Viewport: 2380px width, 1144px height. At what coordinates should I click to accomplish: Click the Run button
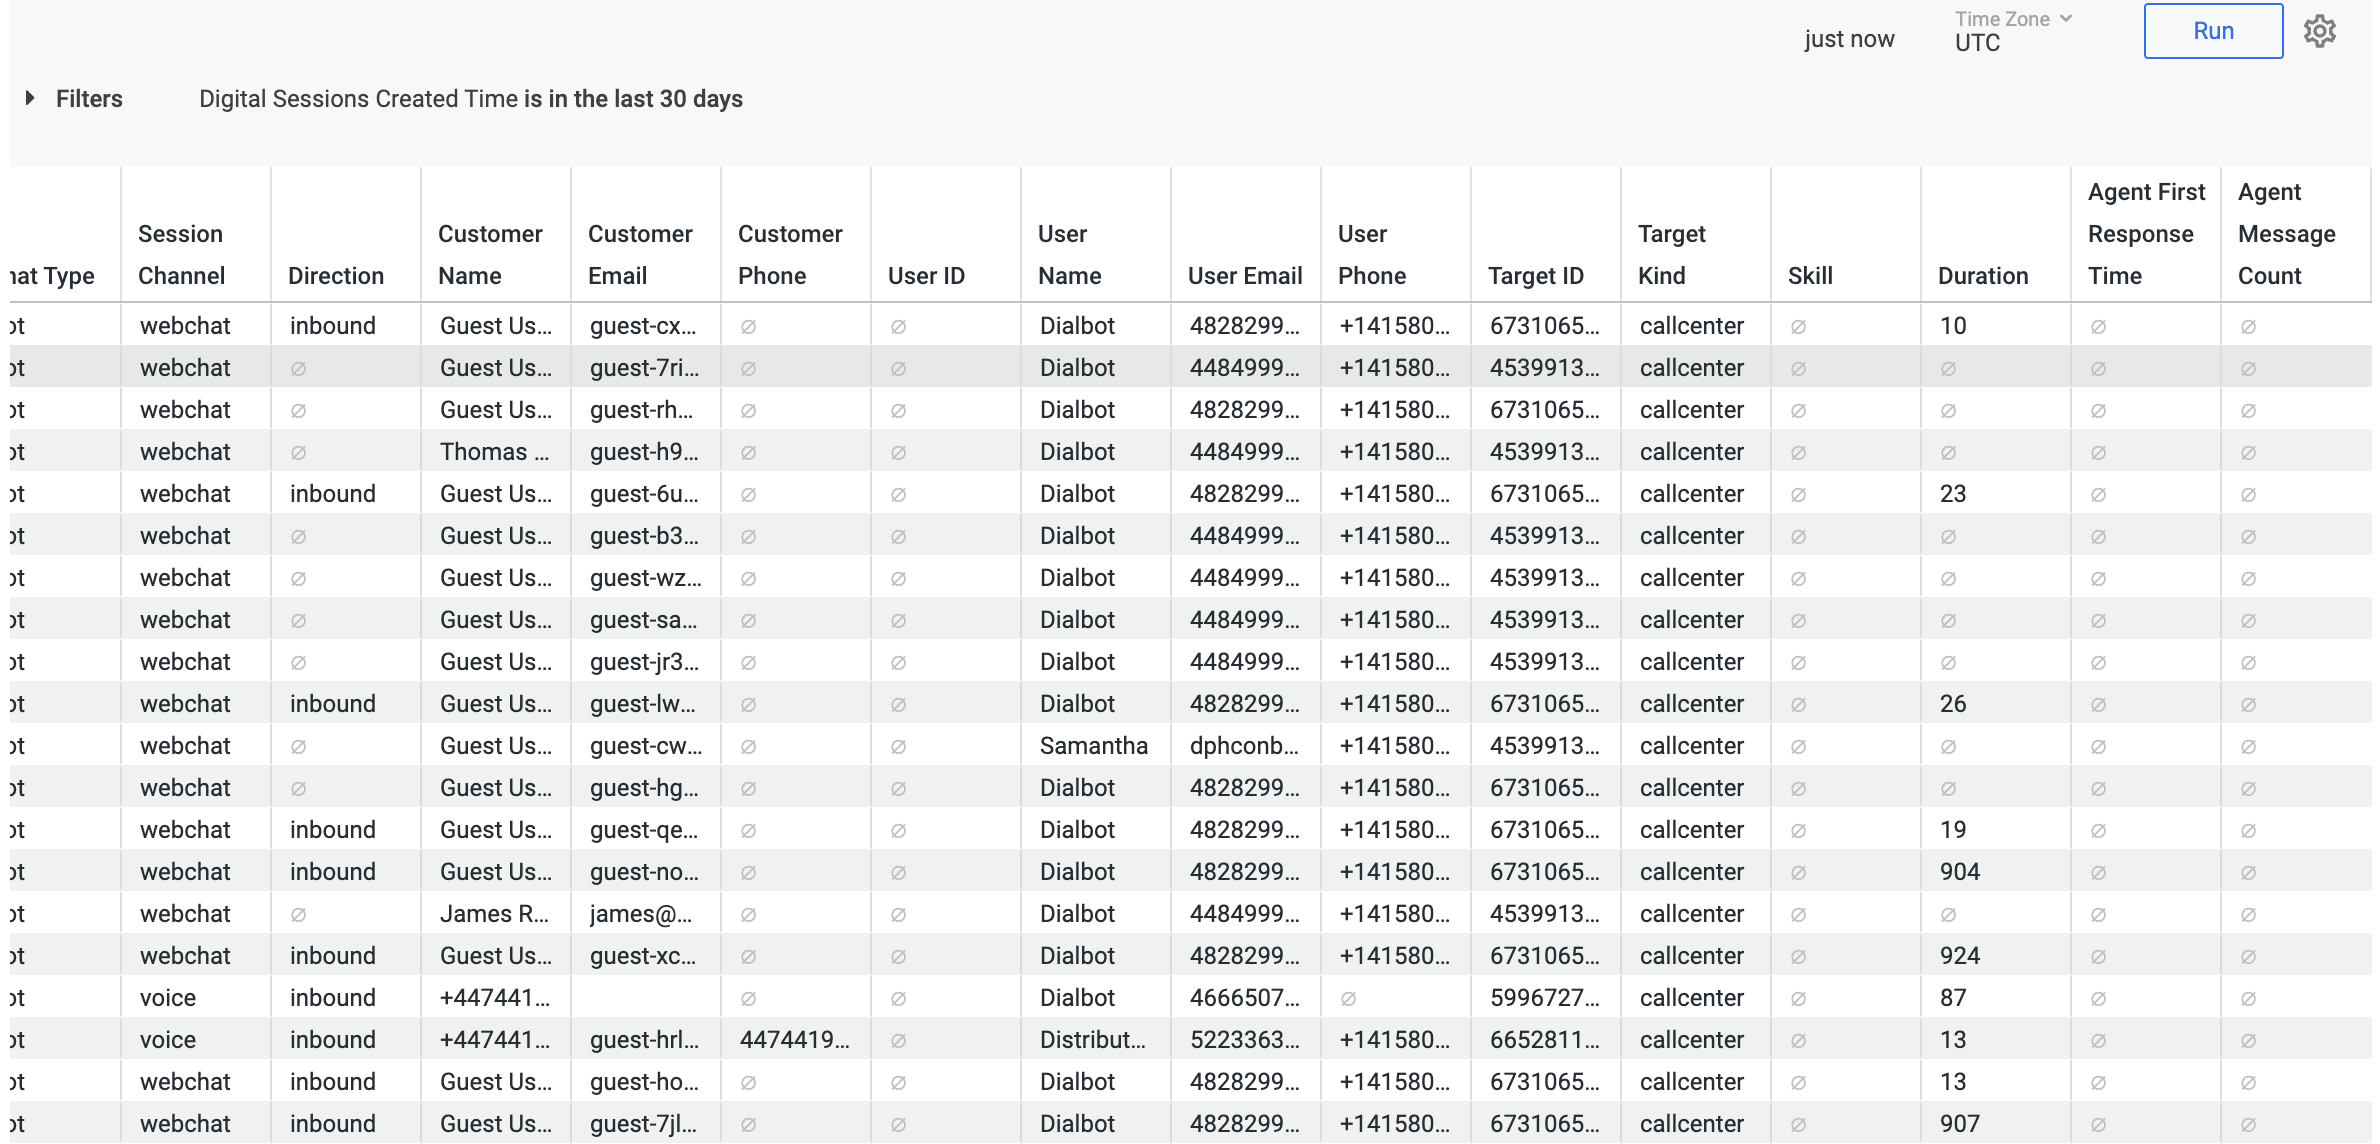point(2212,32)
